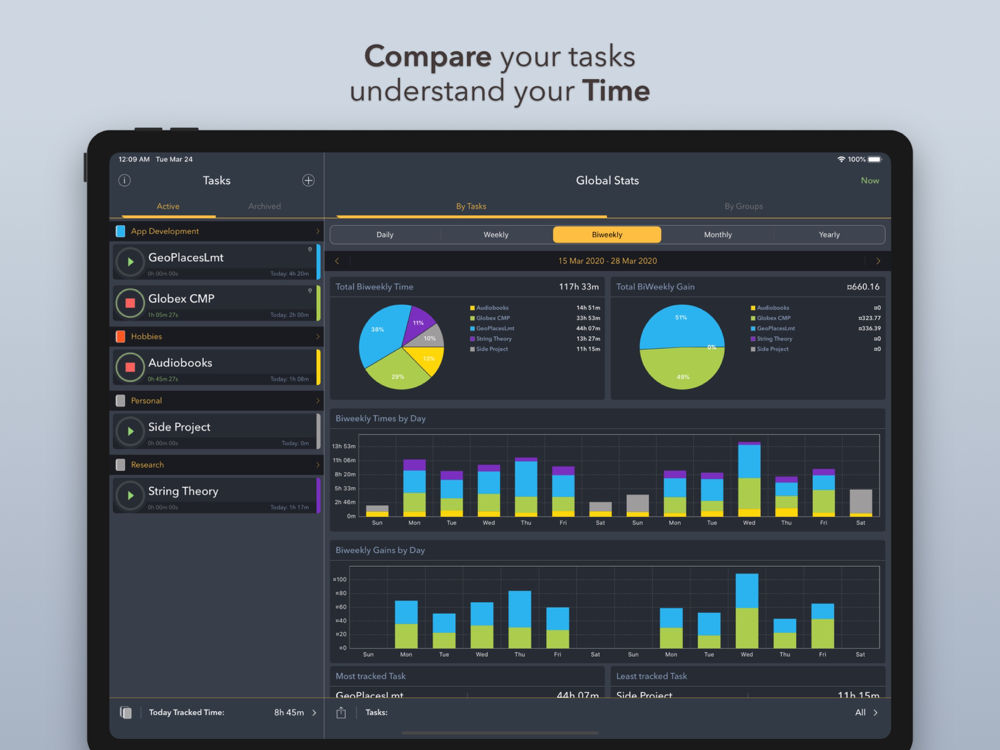Screen dimensions: 1000x750
Task: Open the GeoPlacesLmt task name
Action: (186, 258)
